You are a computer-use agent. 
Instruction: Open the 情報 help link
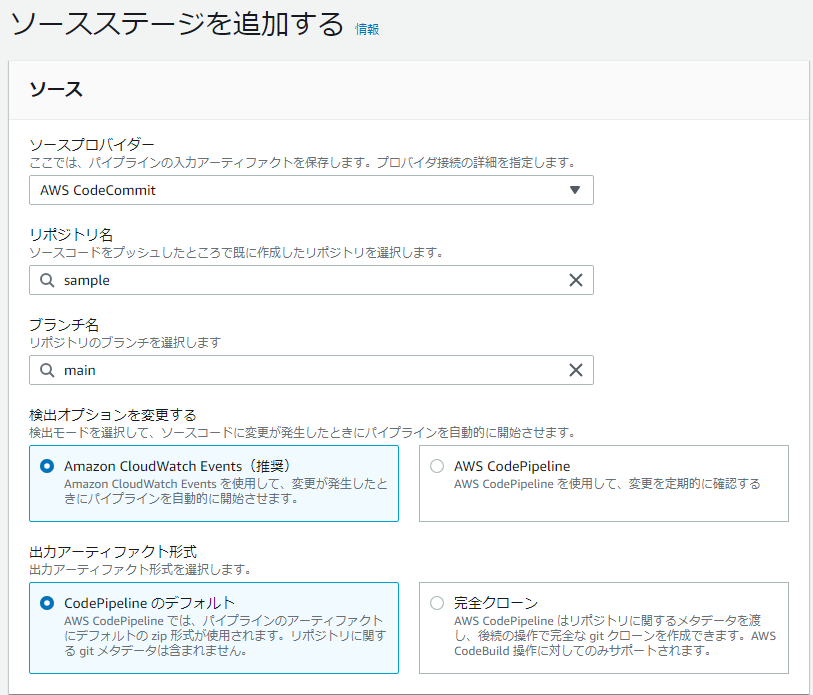[364, 30]
